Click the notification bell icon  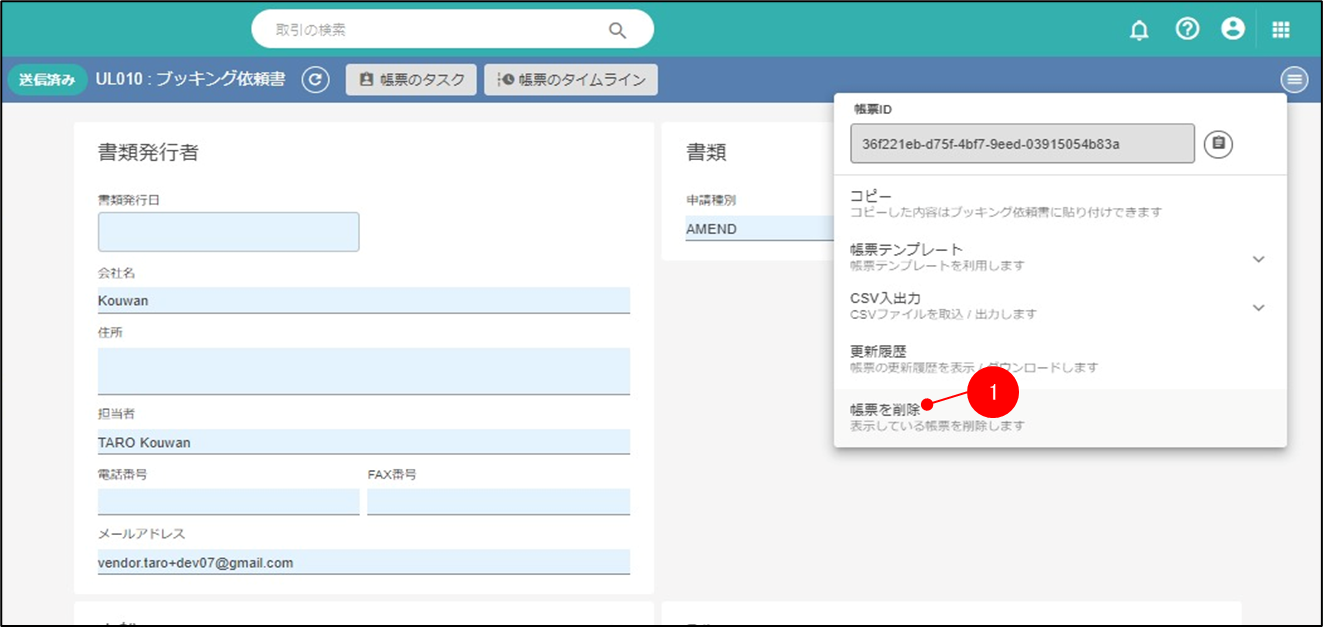point(1139,30)
